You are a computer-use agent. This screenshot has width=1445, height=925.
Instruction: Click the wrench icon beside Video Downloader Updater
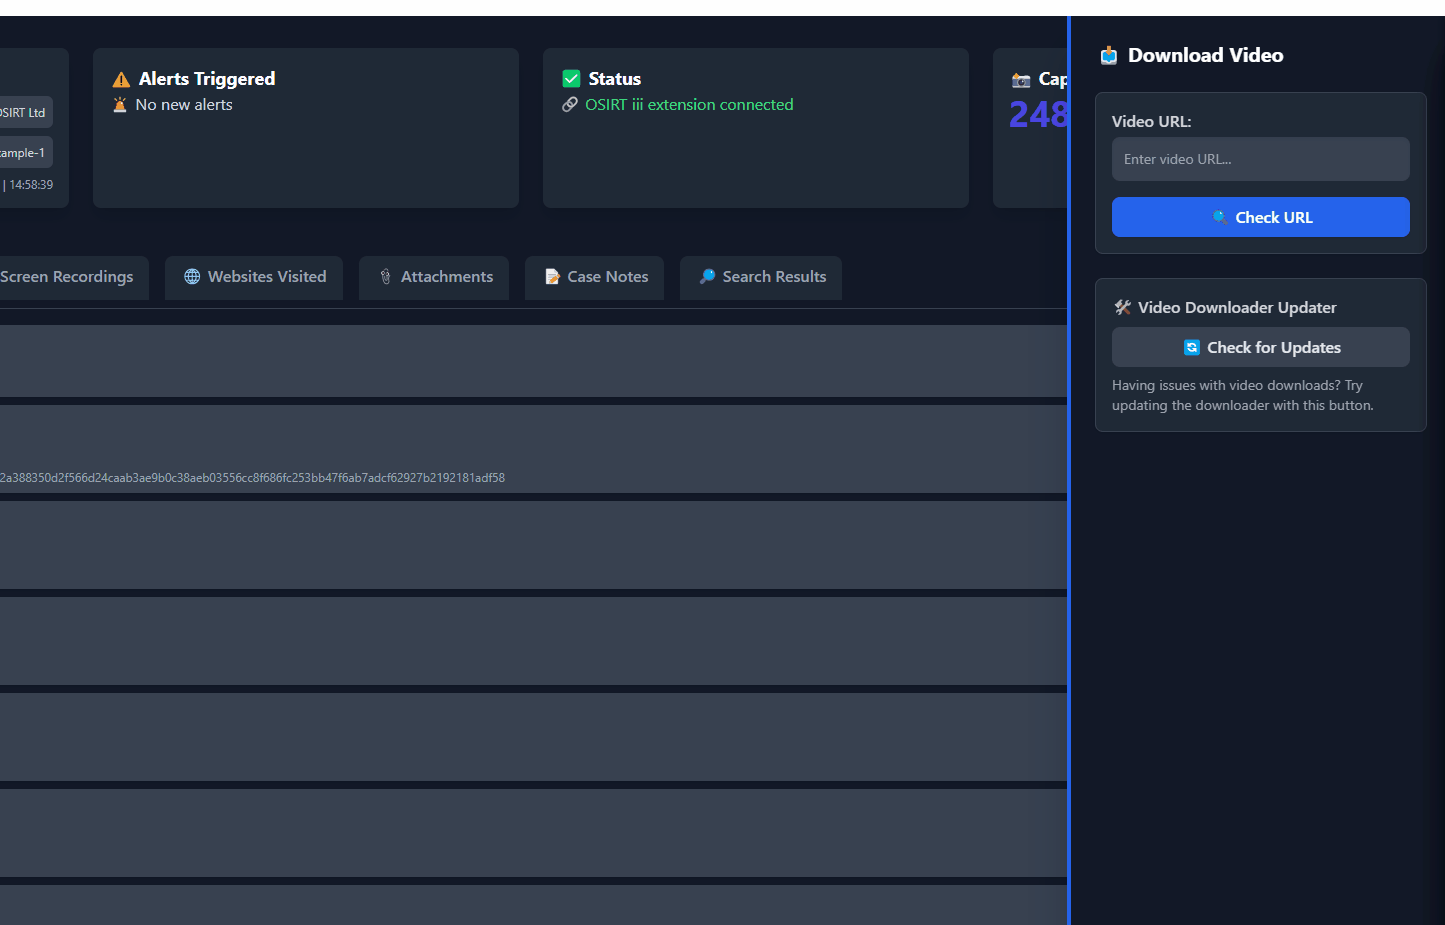tap(1122, 307)
